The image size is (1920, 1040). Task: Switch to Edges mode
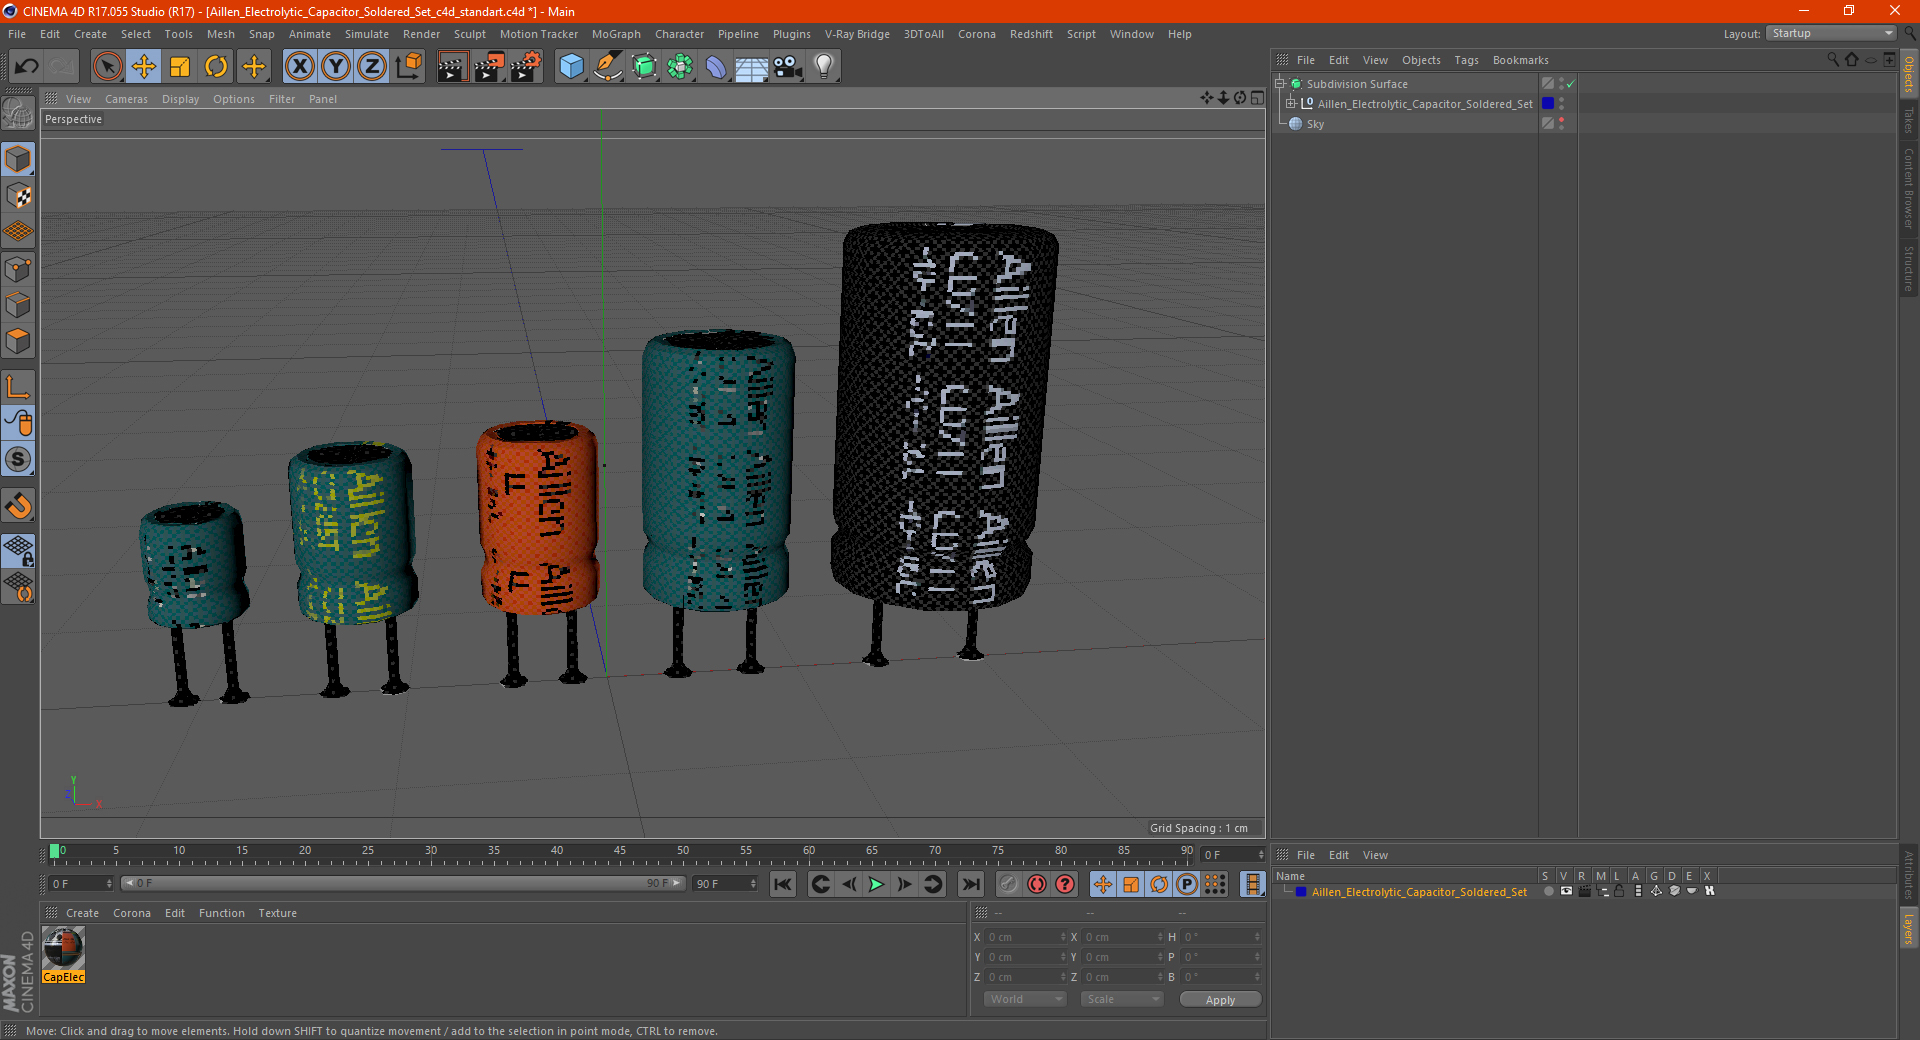[x=18, y=305]
